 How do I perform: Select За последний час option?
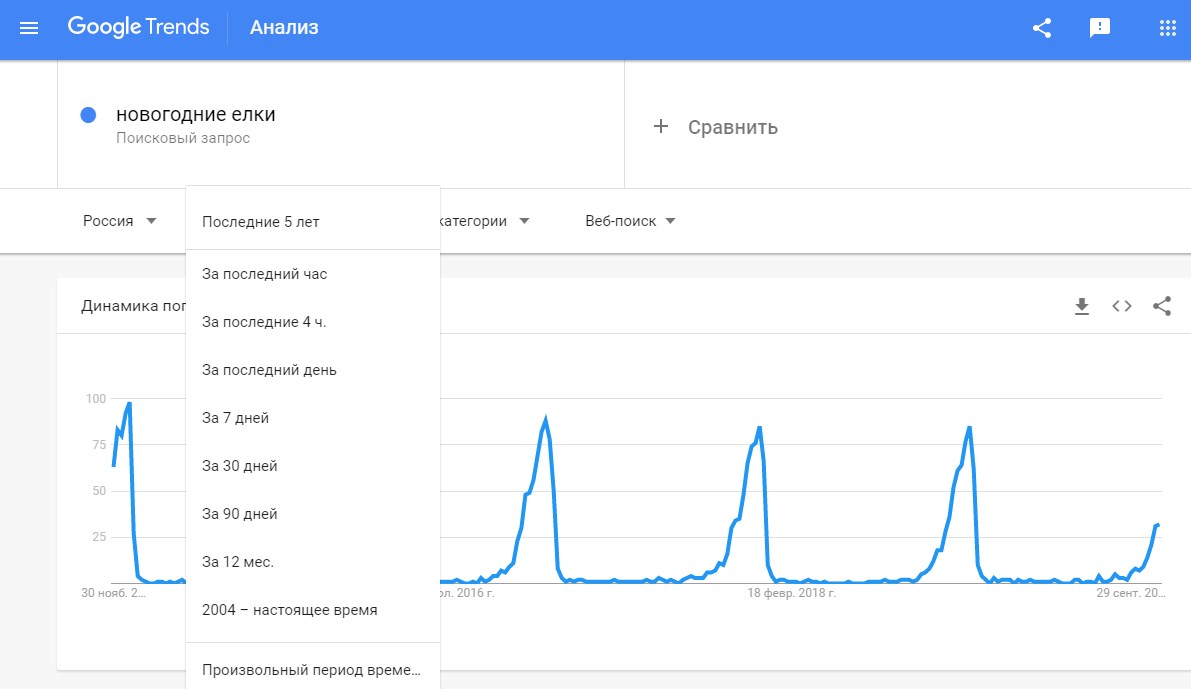264,274
